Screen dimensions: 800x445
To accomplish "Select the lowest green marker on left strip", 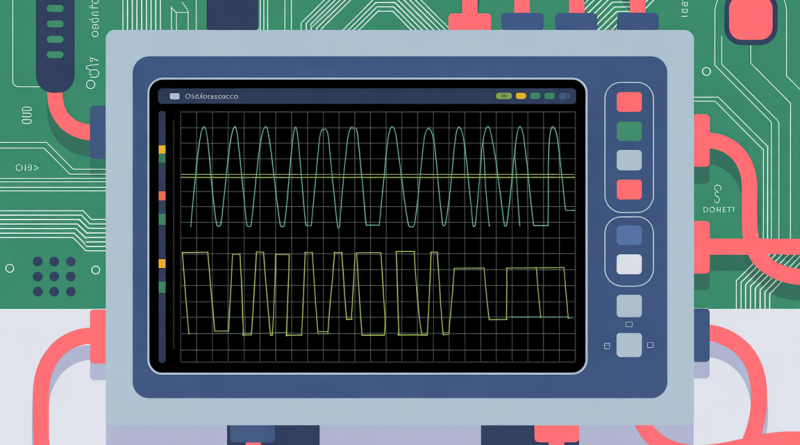I will coord(162,287).
